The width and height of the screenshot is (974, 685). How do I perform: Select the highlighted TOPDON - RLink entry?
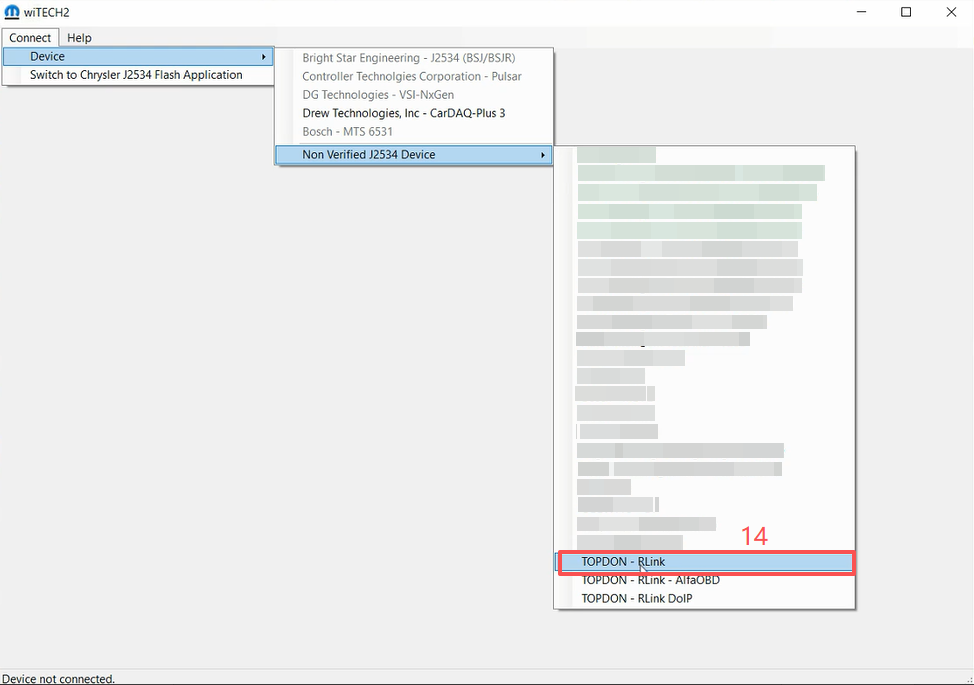tap(623, 562)
